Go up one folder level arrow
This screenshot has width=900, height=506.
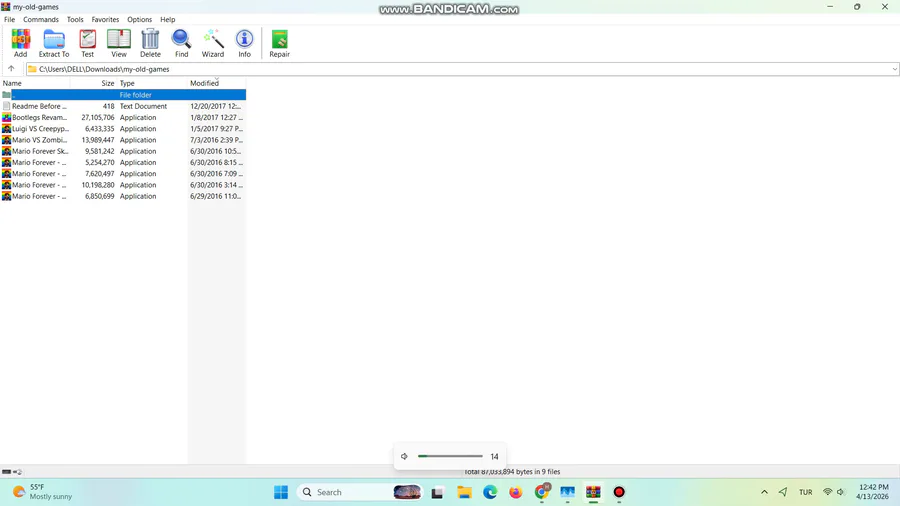(11, 69)
